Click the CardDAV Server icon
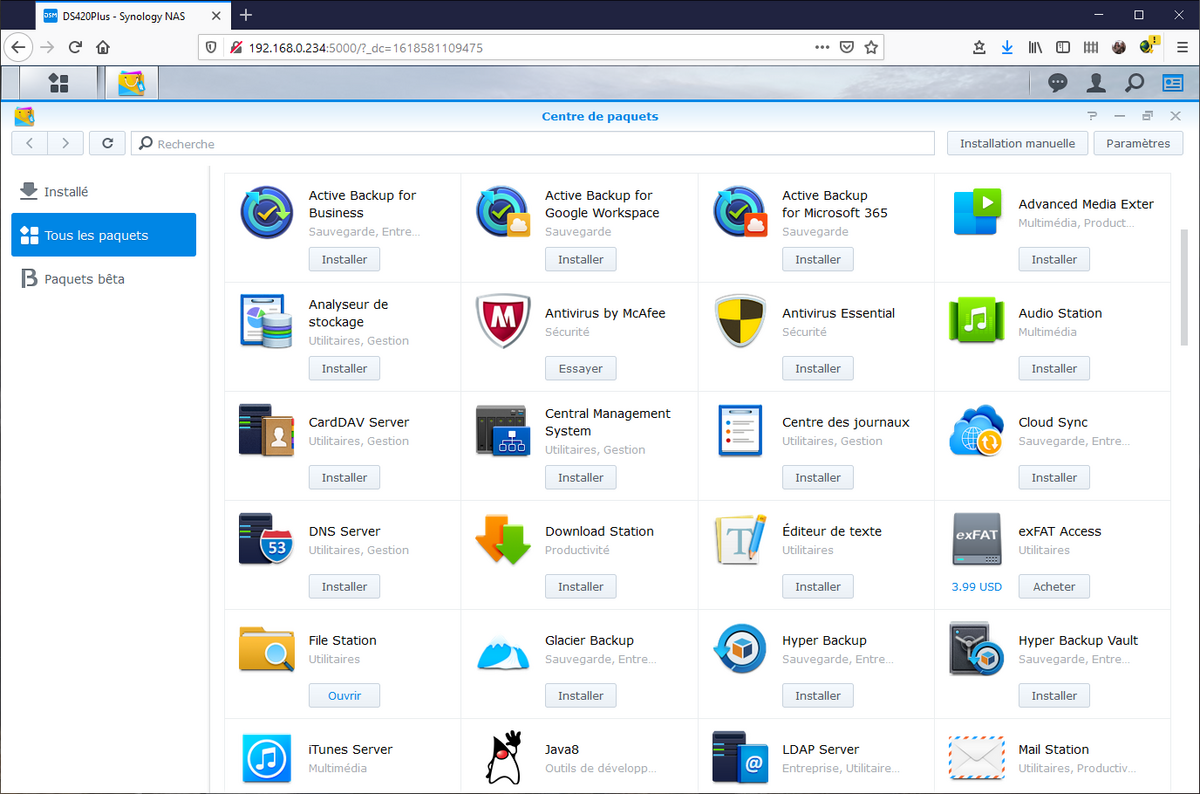1200x794 pixels. (266, 430)
